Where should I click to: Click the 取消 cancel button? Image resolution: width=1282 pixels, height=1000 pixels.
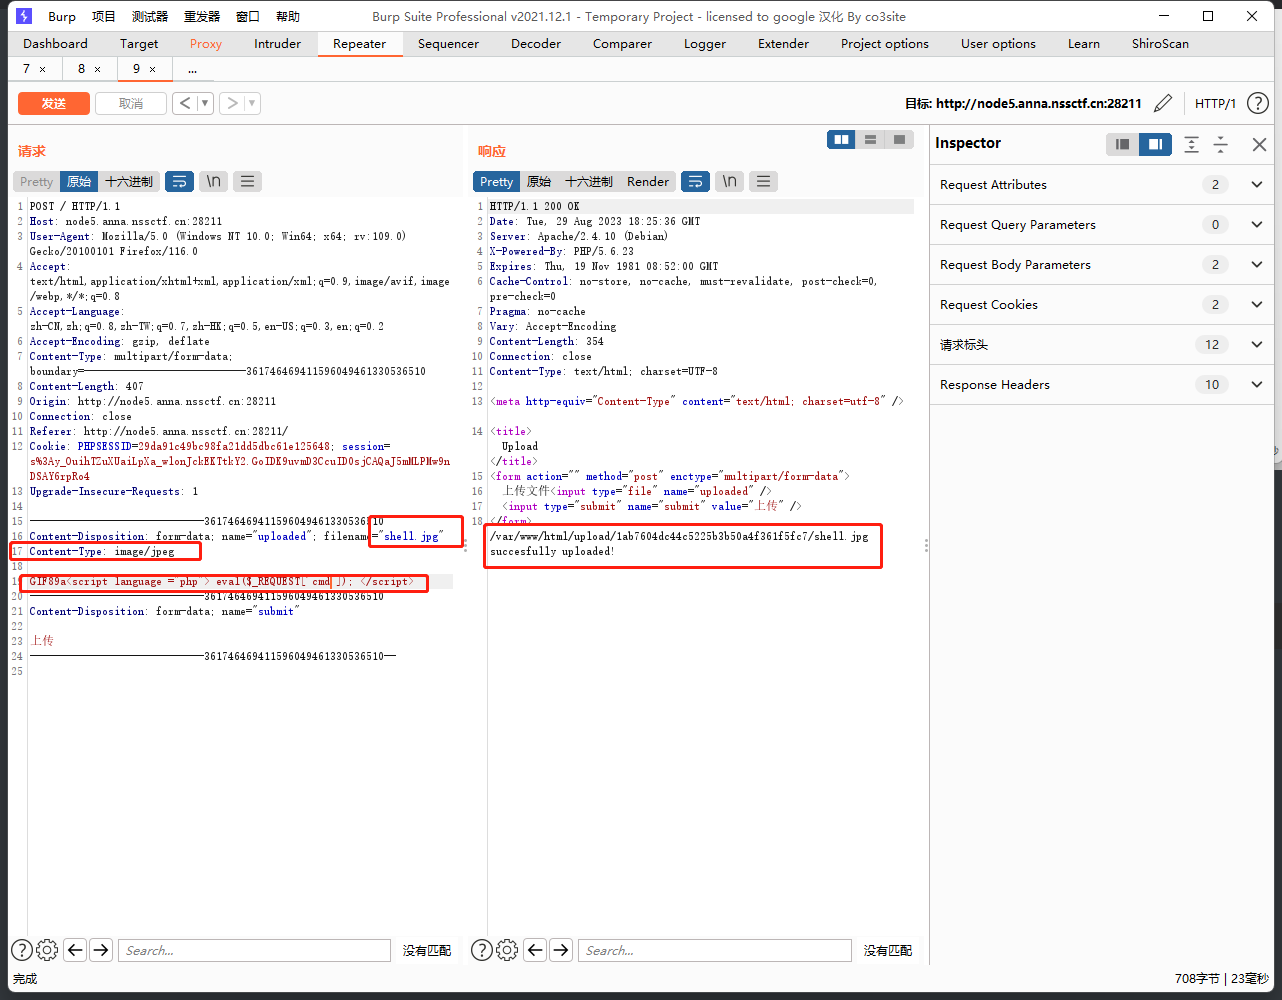tap(130, 103)
